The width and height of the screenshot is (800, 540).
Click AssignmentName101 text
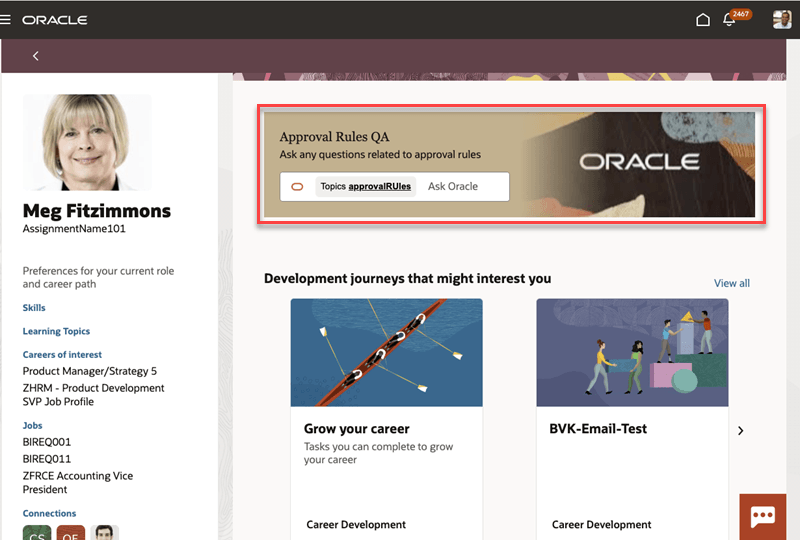(74, 229)
